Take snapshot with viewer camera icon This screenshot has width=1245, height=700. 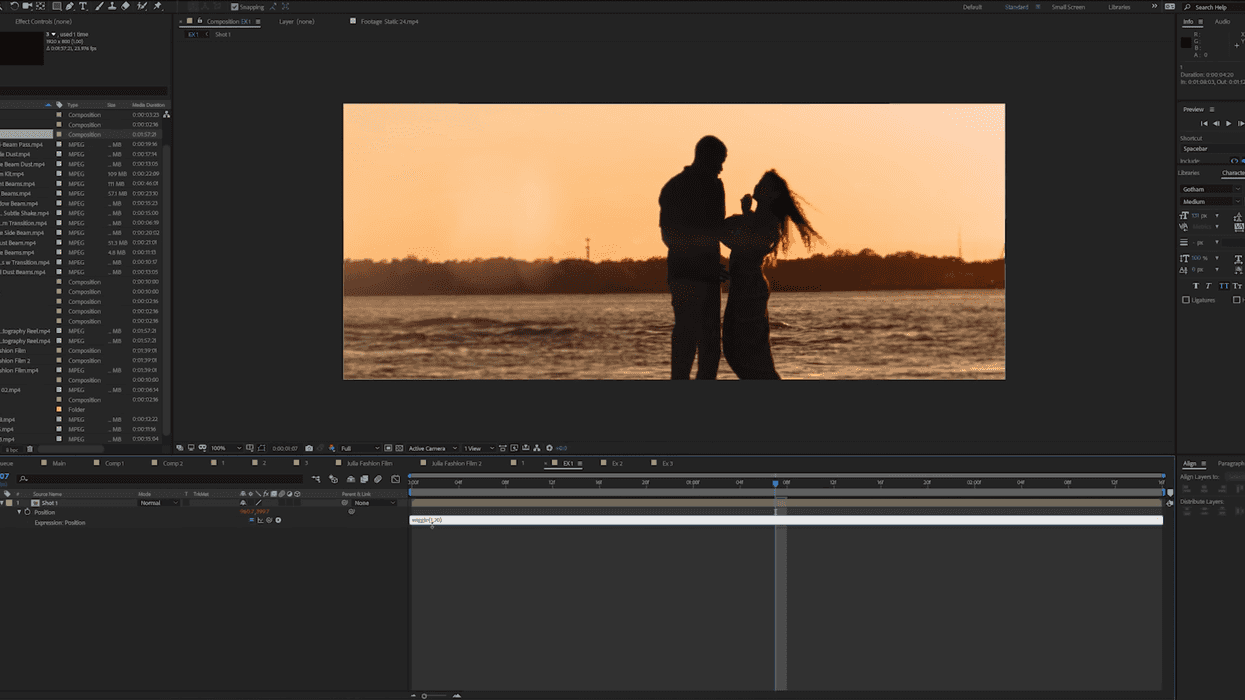click(309, 448)
